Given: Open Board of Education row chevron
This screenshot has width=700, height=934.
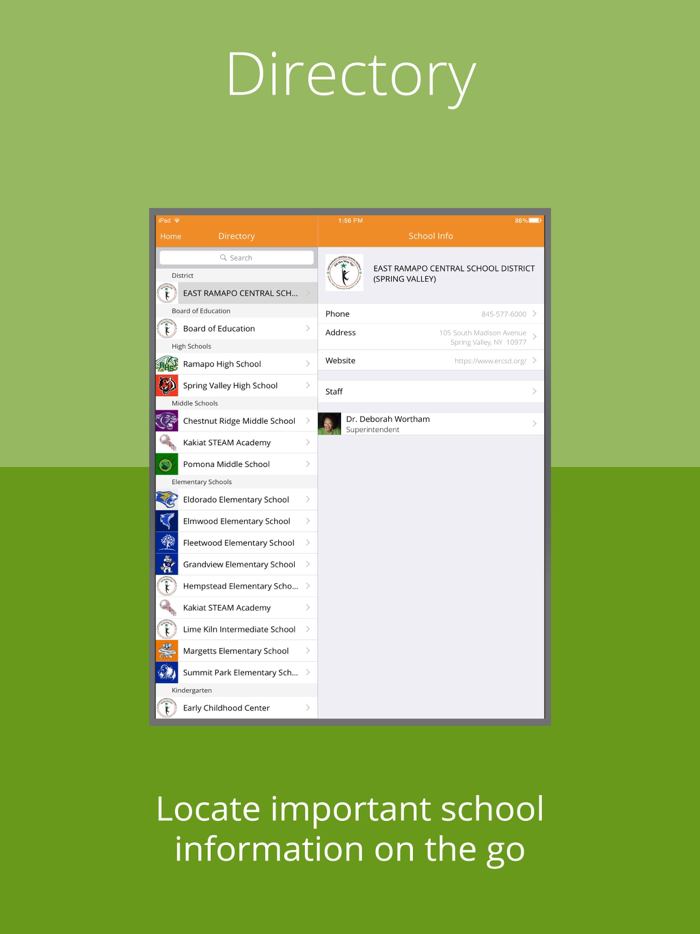Looking at the screenshot, I should point(308,328).
